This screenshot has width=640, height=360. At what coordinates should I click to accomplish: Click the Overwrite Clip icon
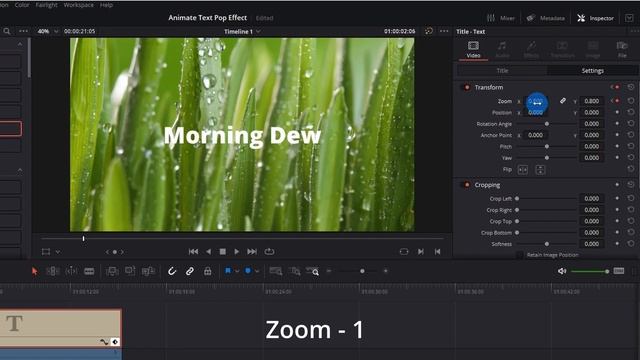pos(130,271)
